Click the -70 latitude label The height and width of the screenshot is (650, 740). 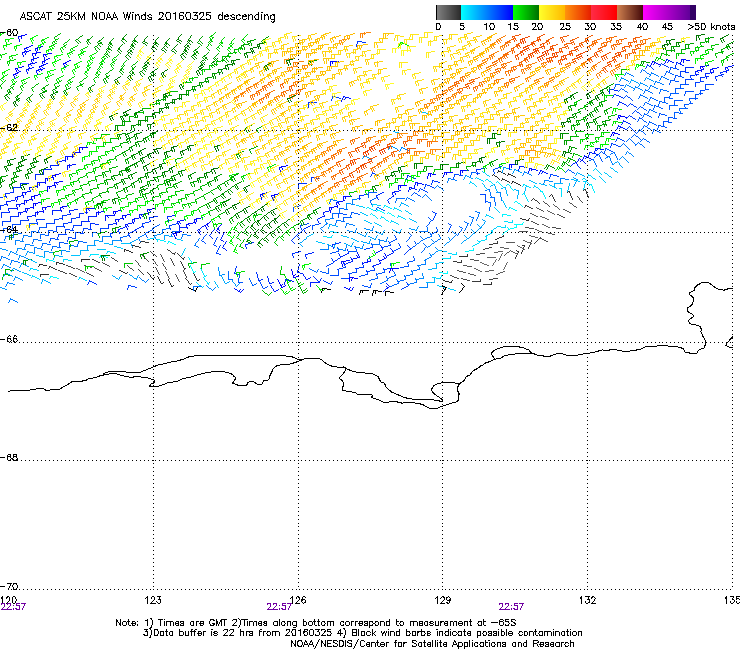point(9,586)
